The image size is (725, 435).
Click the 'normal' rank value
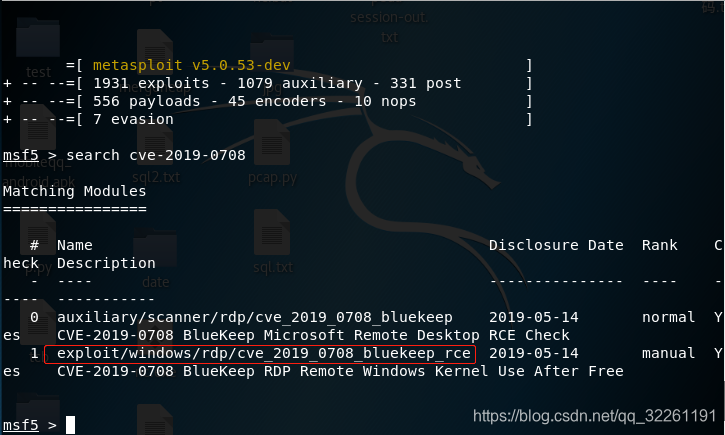click(669, 317)
